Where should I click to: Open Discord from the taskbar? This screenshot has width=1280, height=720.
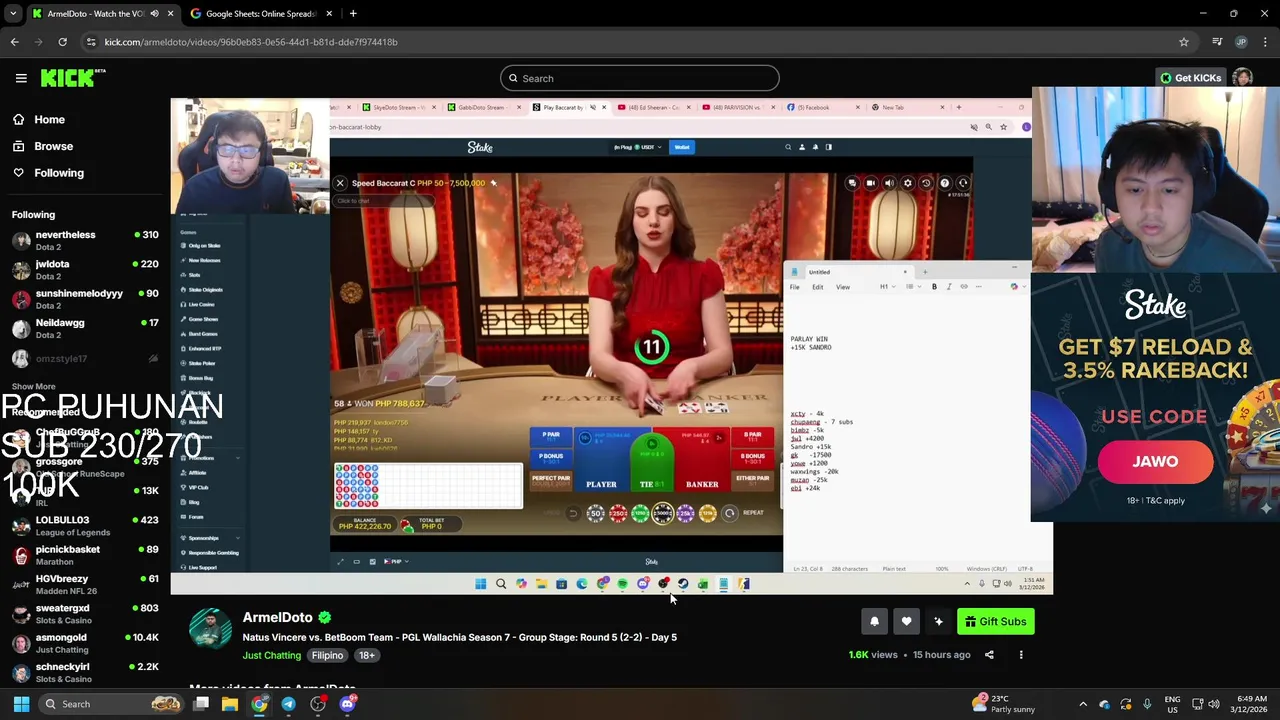347,704
